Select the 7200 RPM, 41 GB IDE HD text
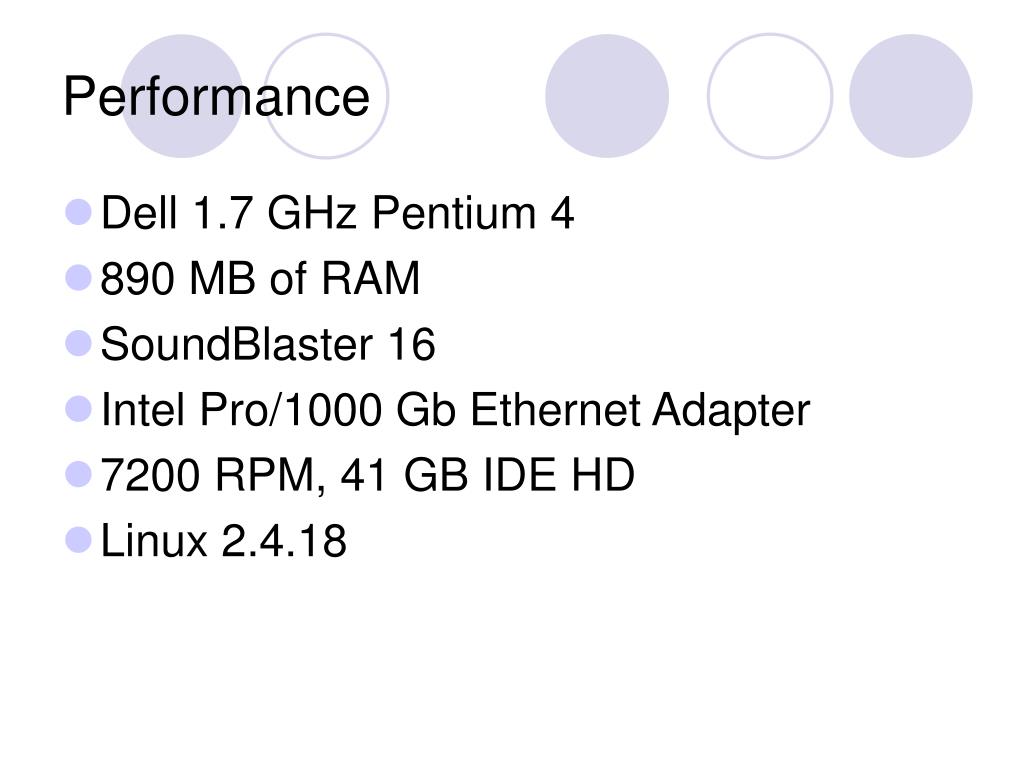1024x768 pixels. [367, 475]
